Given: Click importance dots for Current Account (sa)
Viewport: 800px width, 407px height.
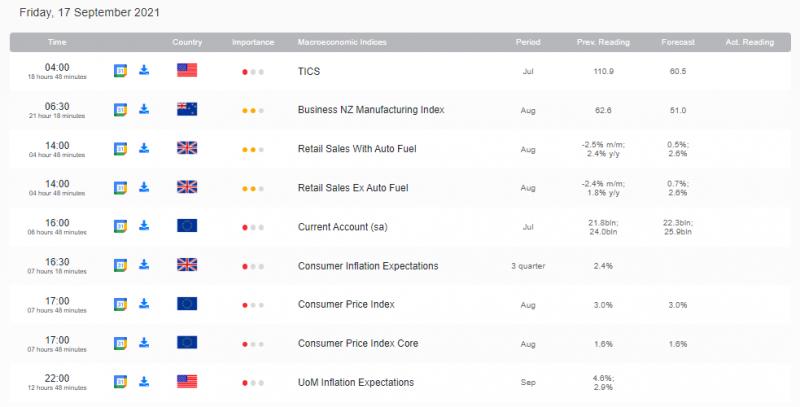Looking at the screenshot, I should point(253,227).
